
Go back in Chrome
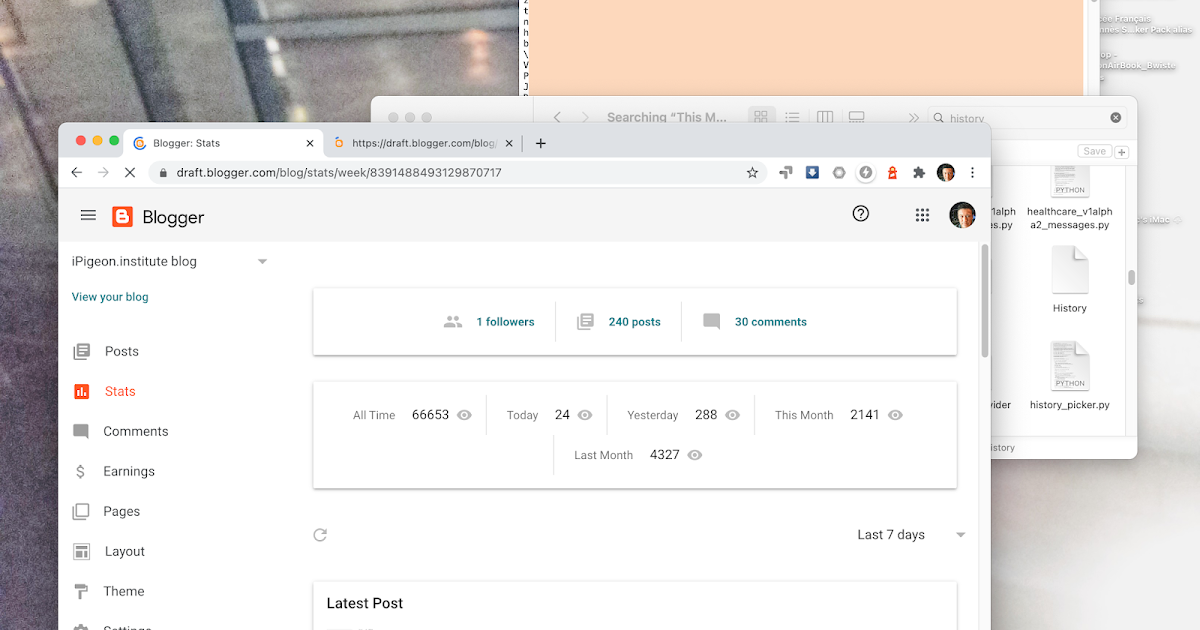[x=77, y=173]
